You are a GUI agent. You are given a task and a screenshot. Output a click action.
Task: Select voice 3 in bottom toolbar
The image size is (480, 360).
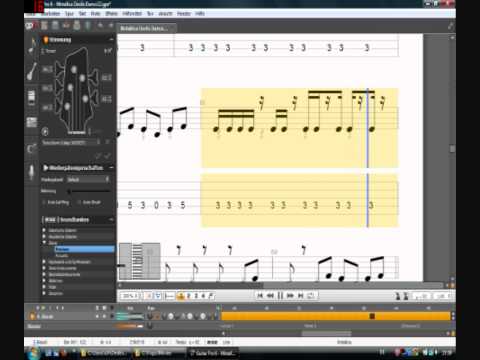[x=196, y=296]
